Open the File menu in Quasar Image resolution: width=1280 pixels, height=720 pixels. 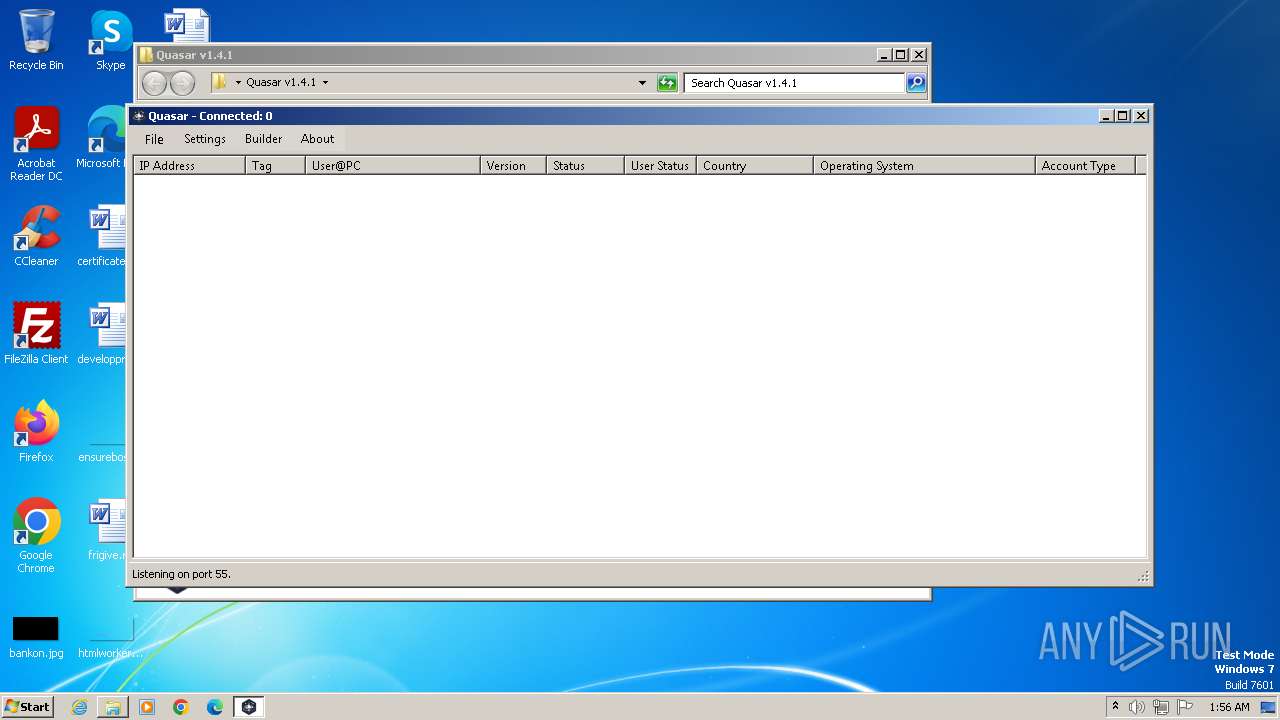click(x=154, y=139)
